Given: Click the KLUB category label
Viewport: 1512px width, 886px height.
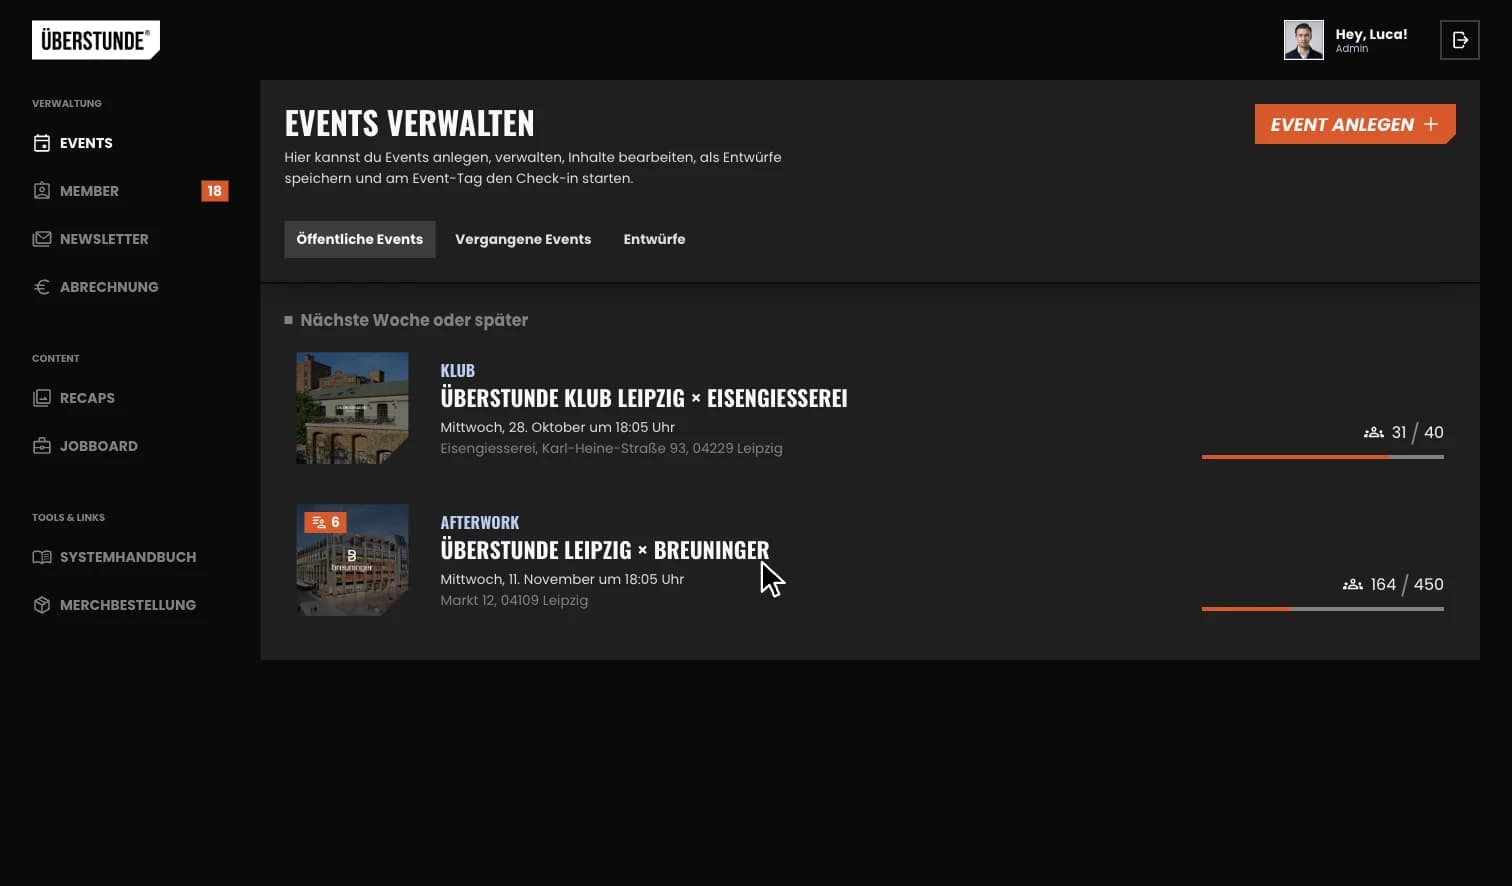Looking at the screenshot, I should 458,370.
